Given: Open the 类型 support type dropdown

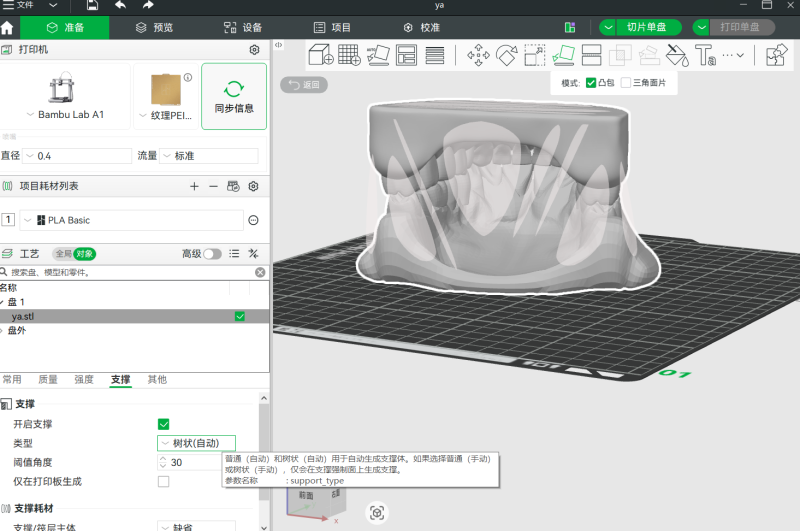Looking at the screenshot, I should (x=197, y=443).
